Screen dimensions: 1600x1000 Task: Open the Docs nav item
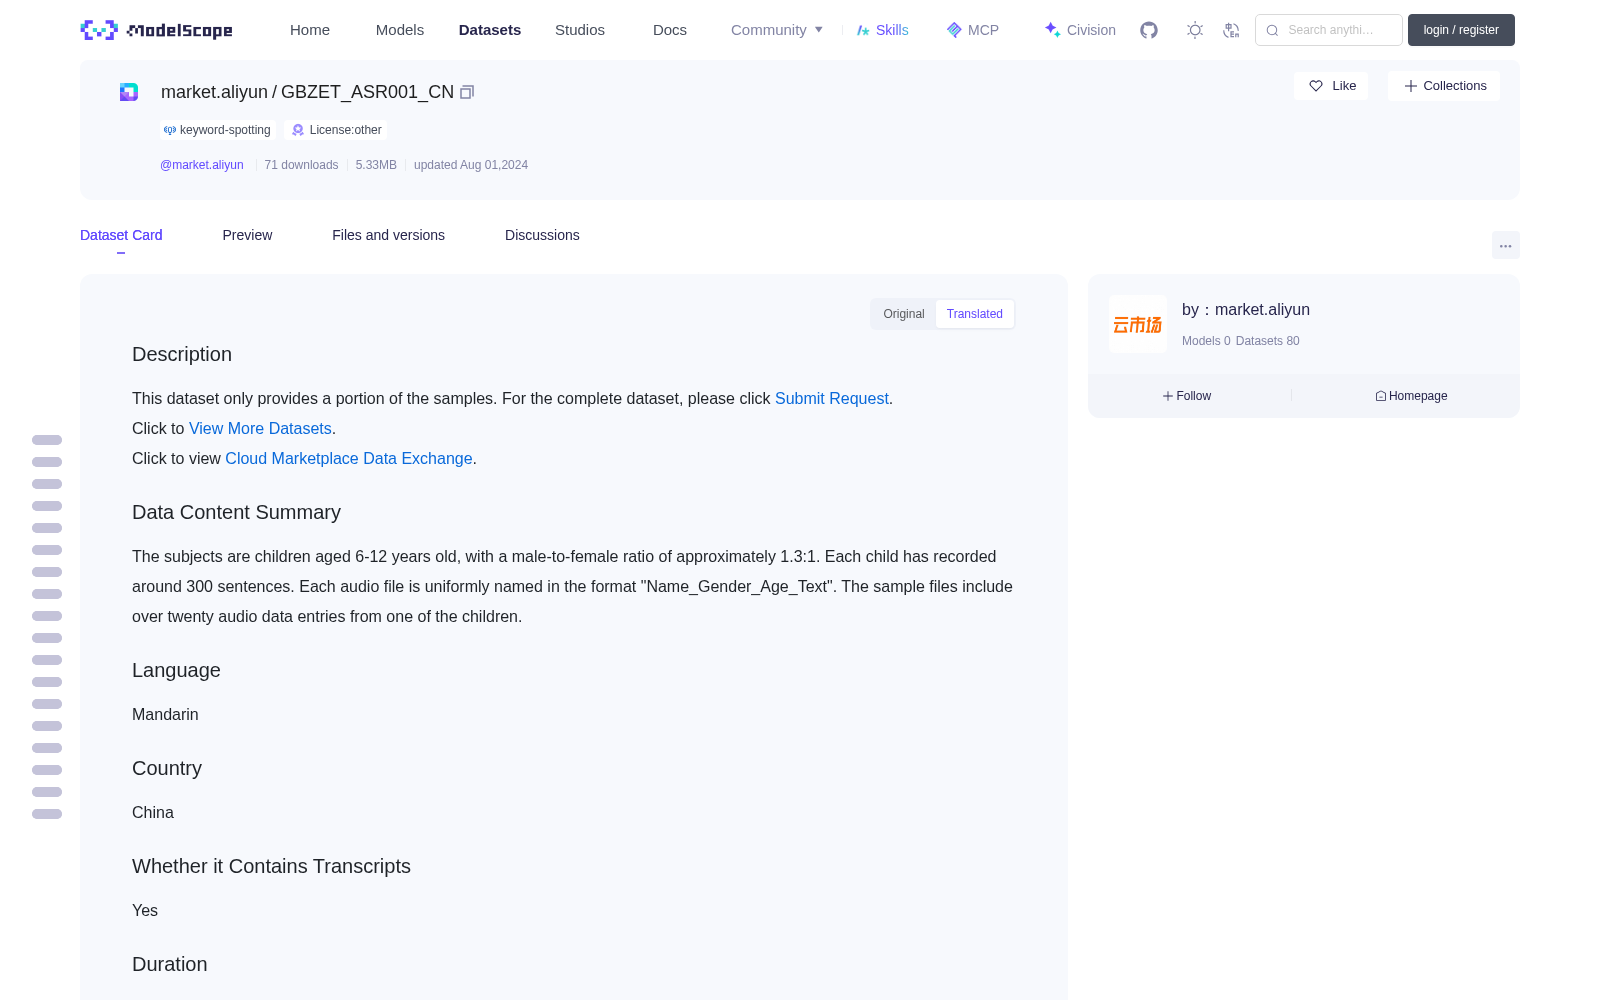670,30
